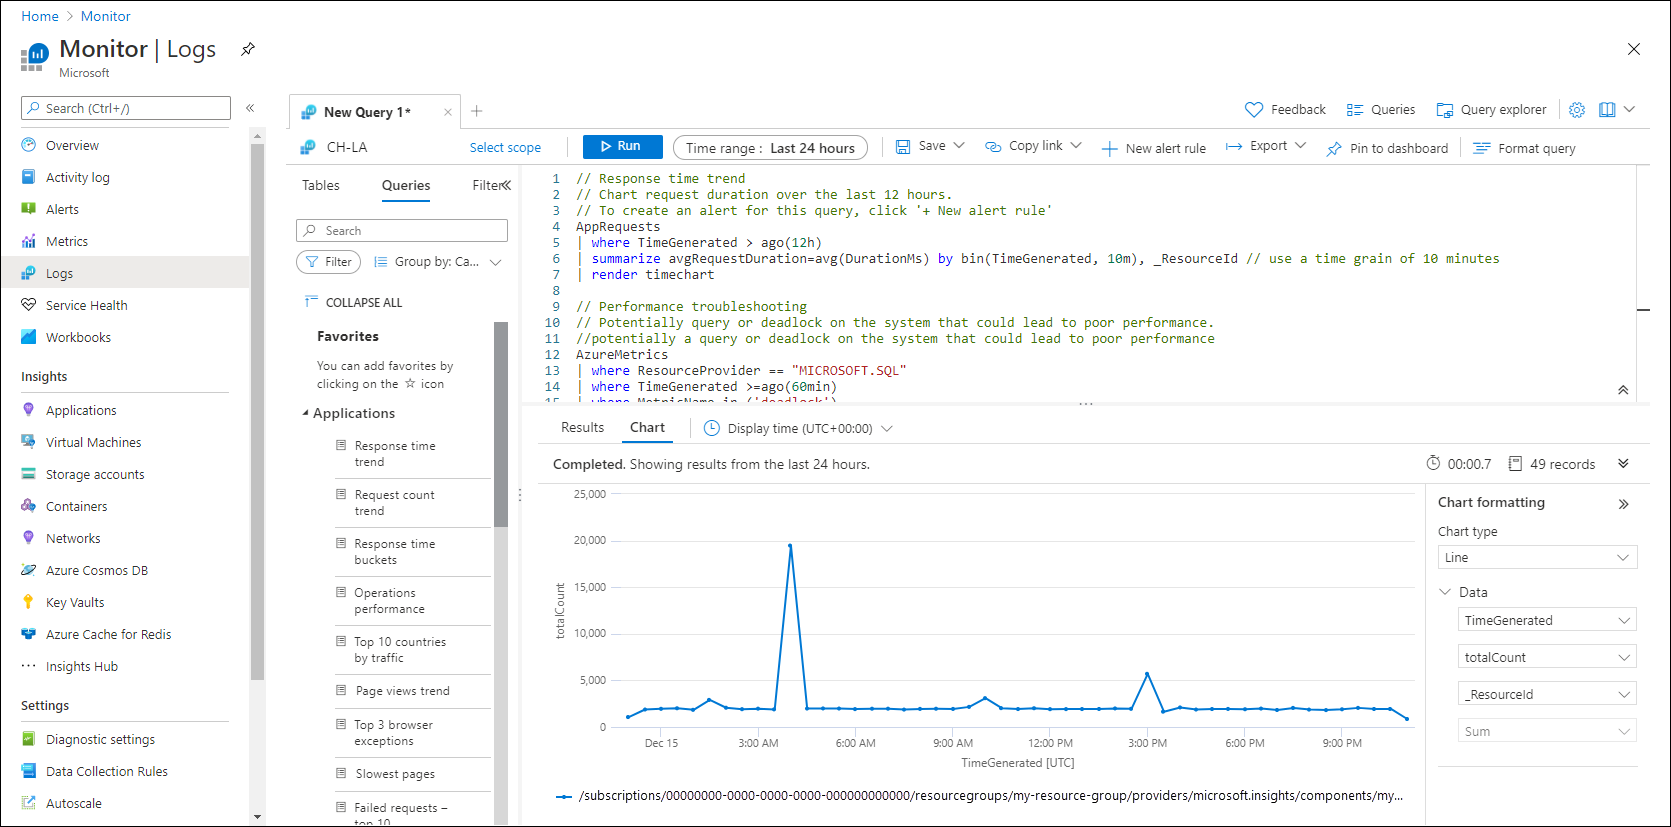Select the Chart tab

647,427
